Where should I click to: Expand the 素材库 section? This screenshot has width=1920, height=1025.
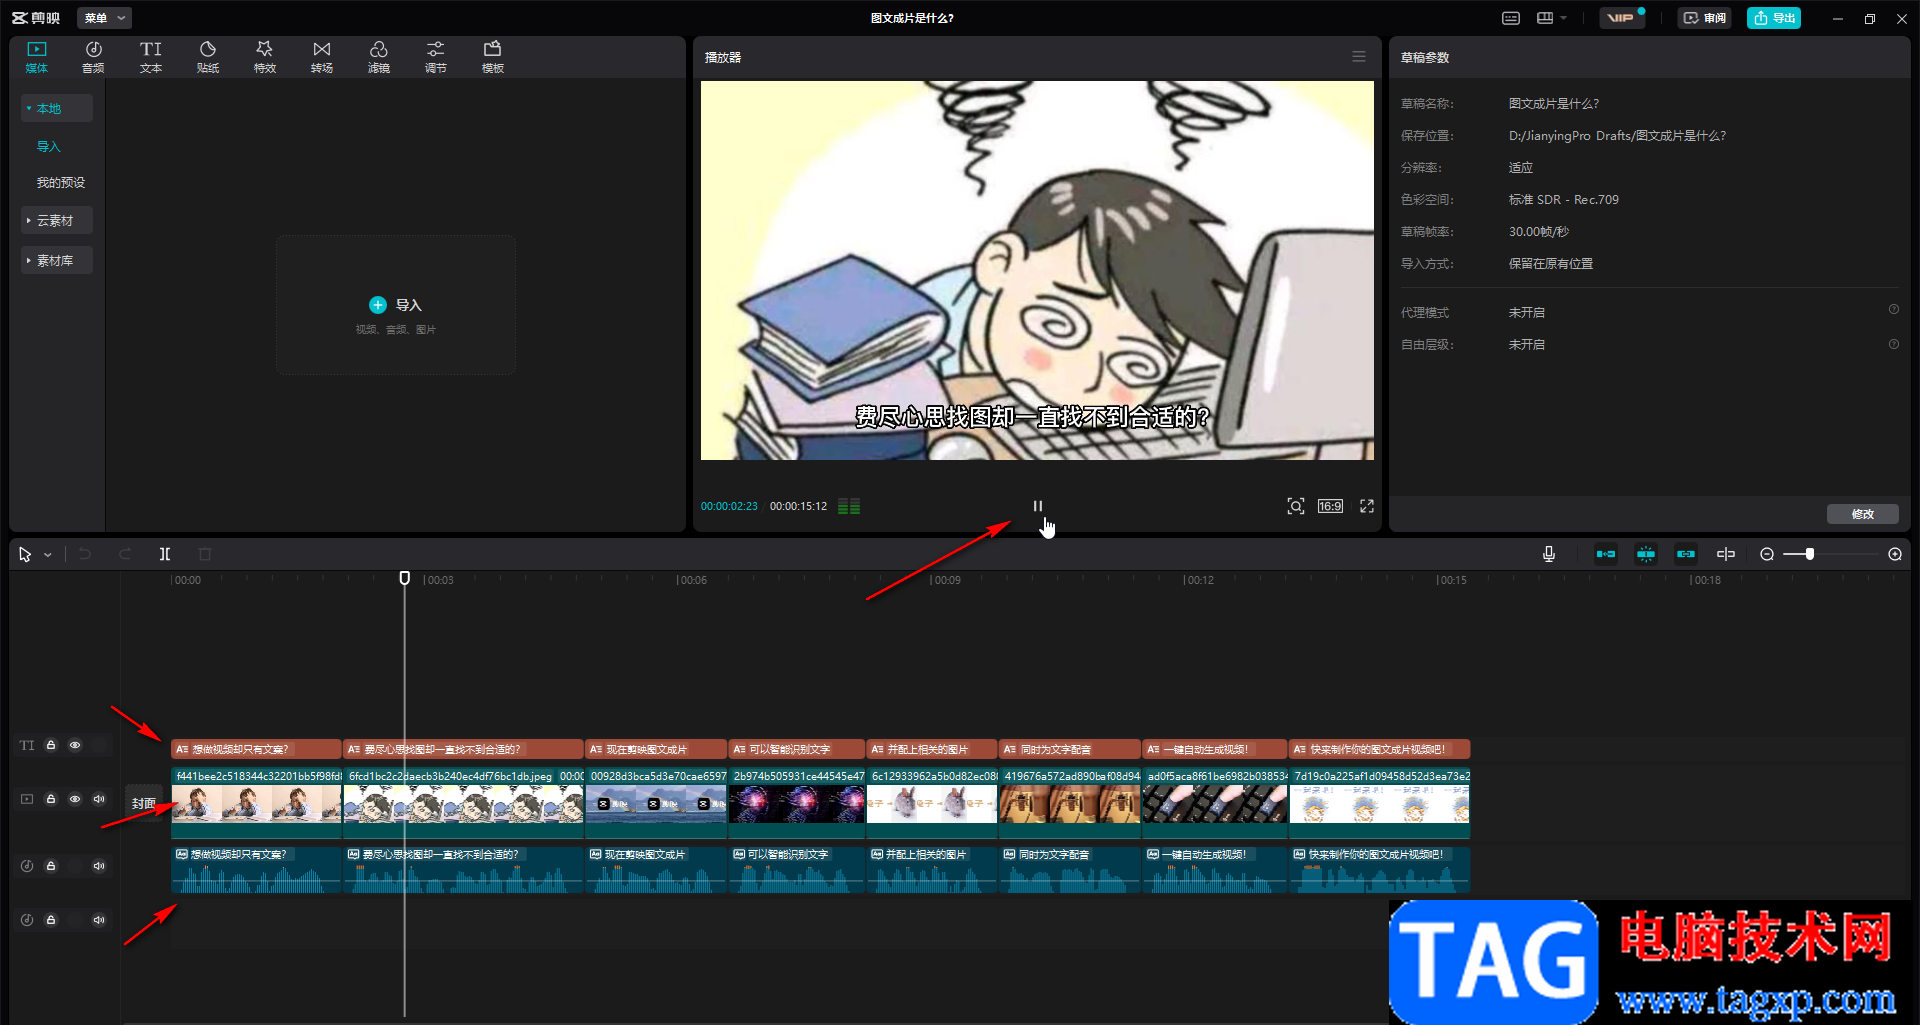(x=57, y=260)
